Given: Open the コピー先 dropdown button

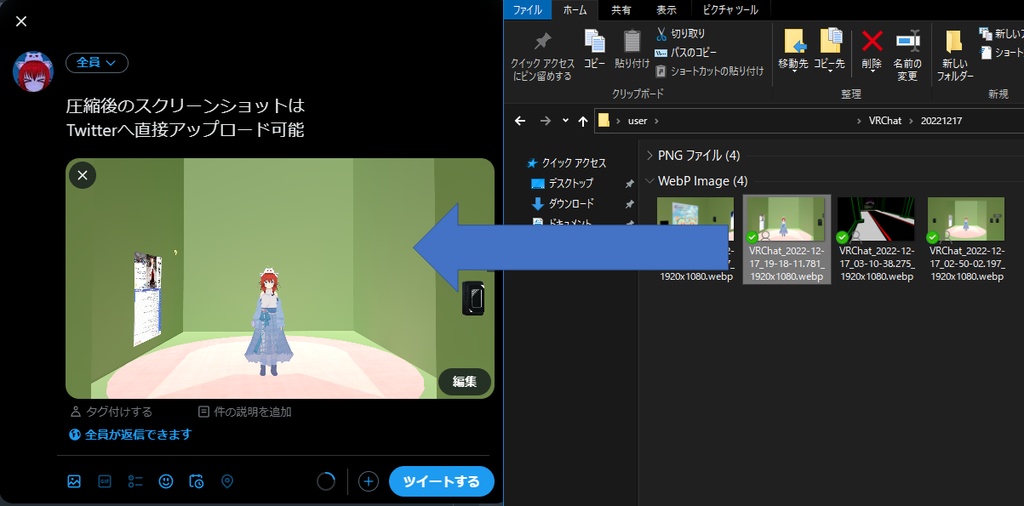Looking at the screenshot, I should pyautogui.click(x=829, y=50).
